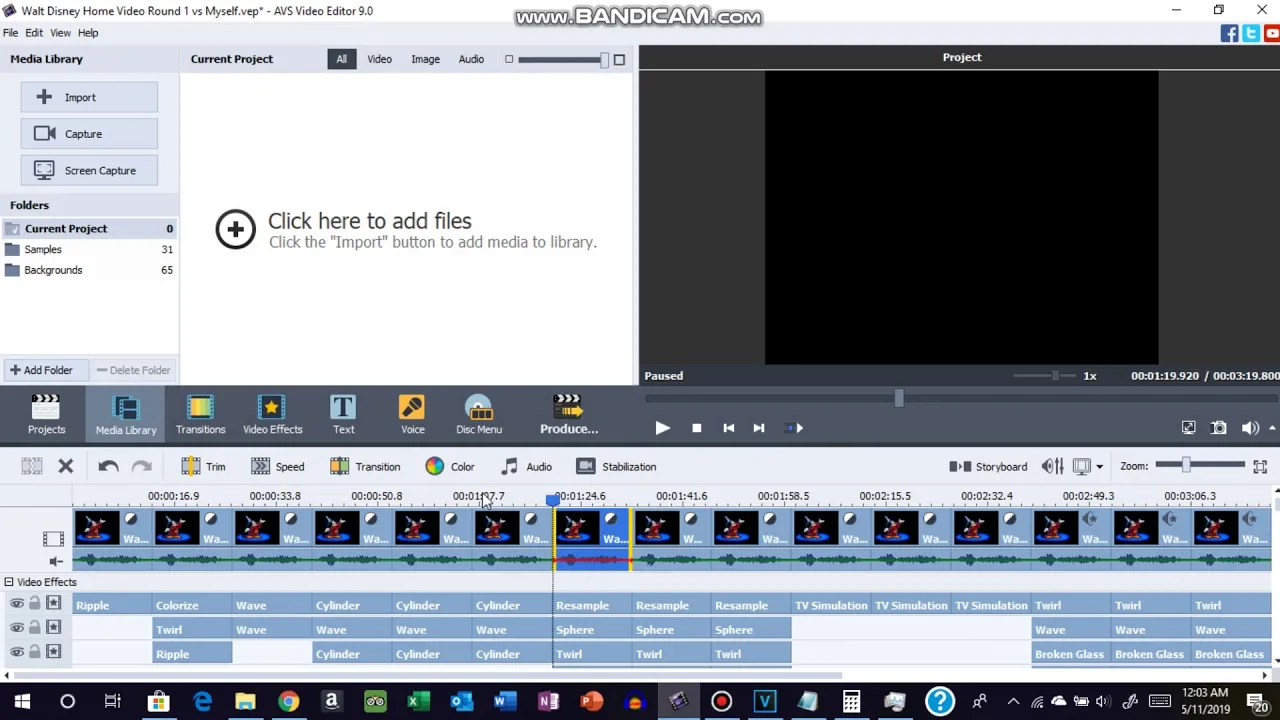Click the next scene playback button
Screen dimensions: 1280x720
coord(794,428)
